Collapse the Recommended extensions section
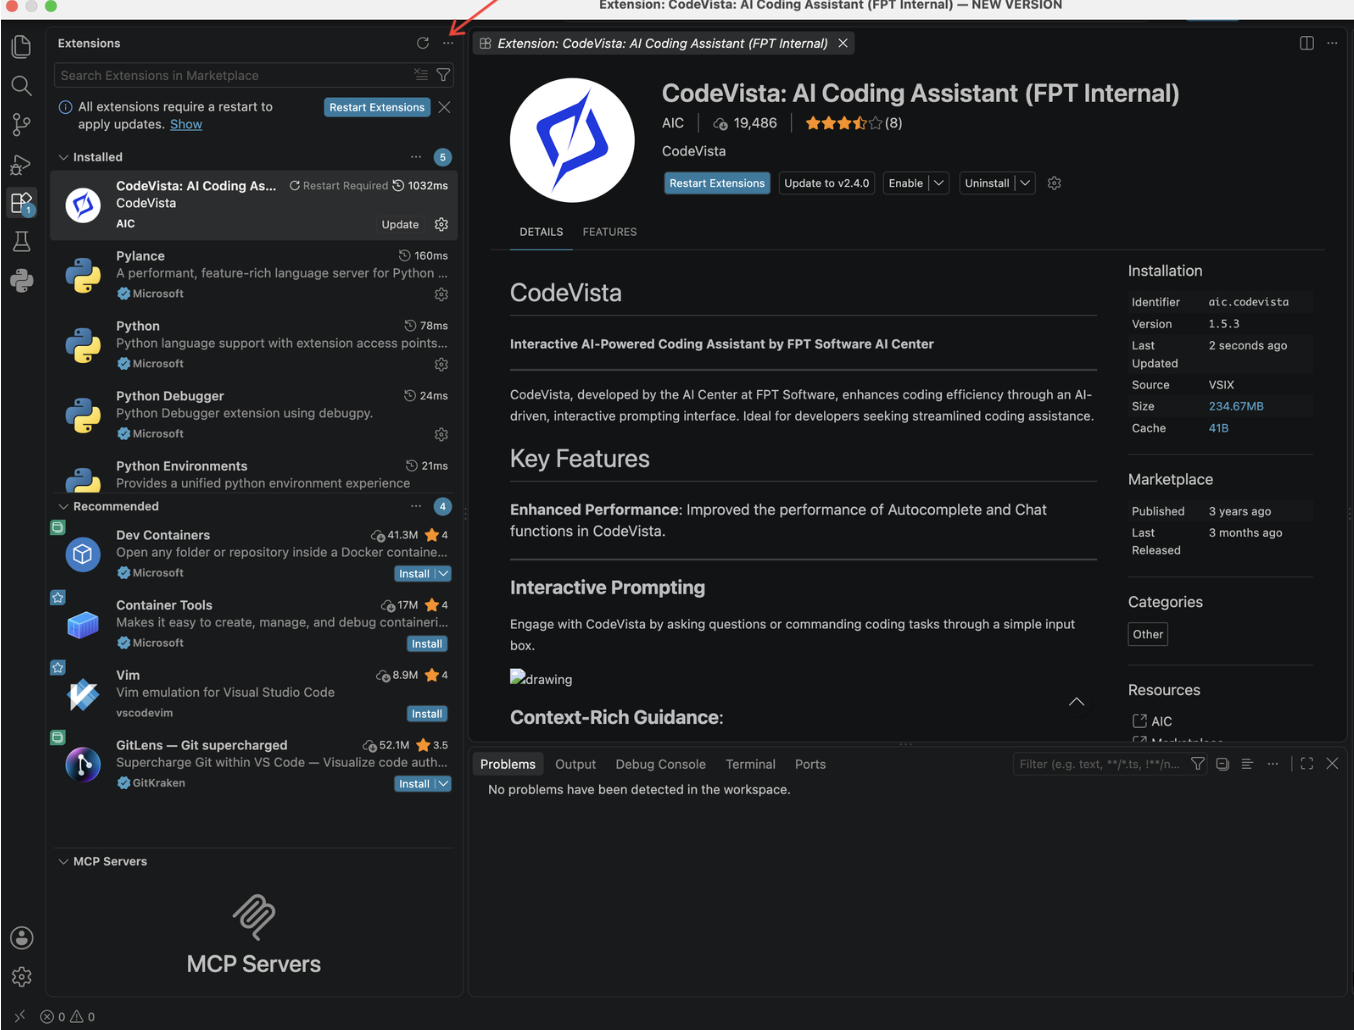 (64, 506)
